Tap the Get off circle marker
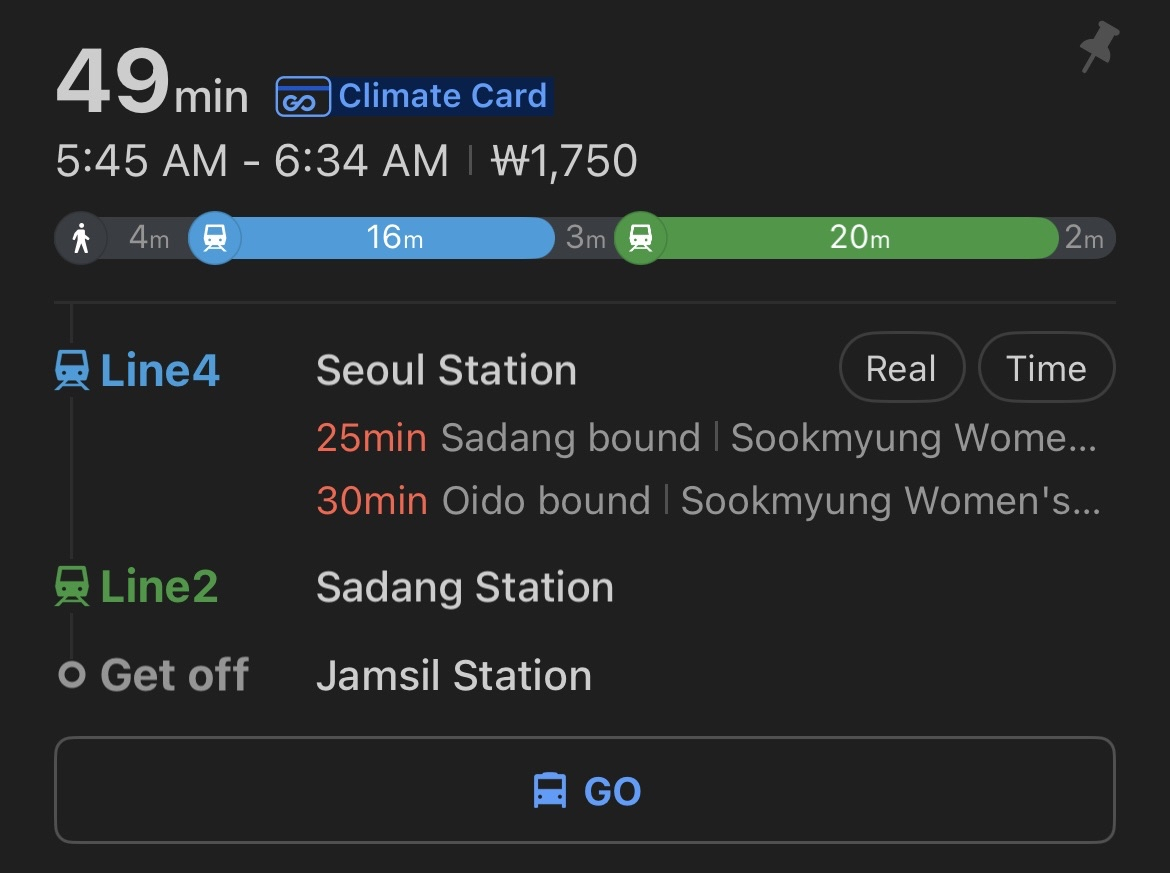This screenshot has width=1170, height=873. coord(72,676)
